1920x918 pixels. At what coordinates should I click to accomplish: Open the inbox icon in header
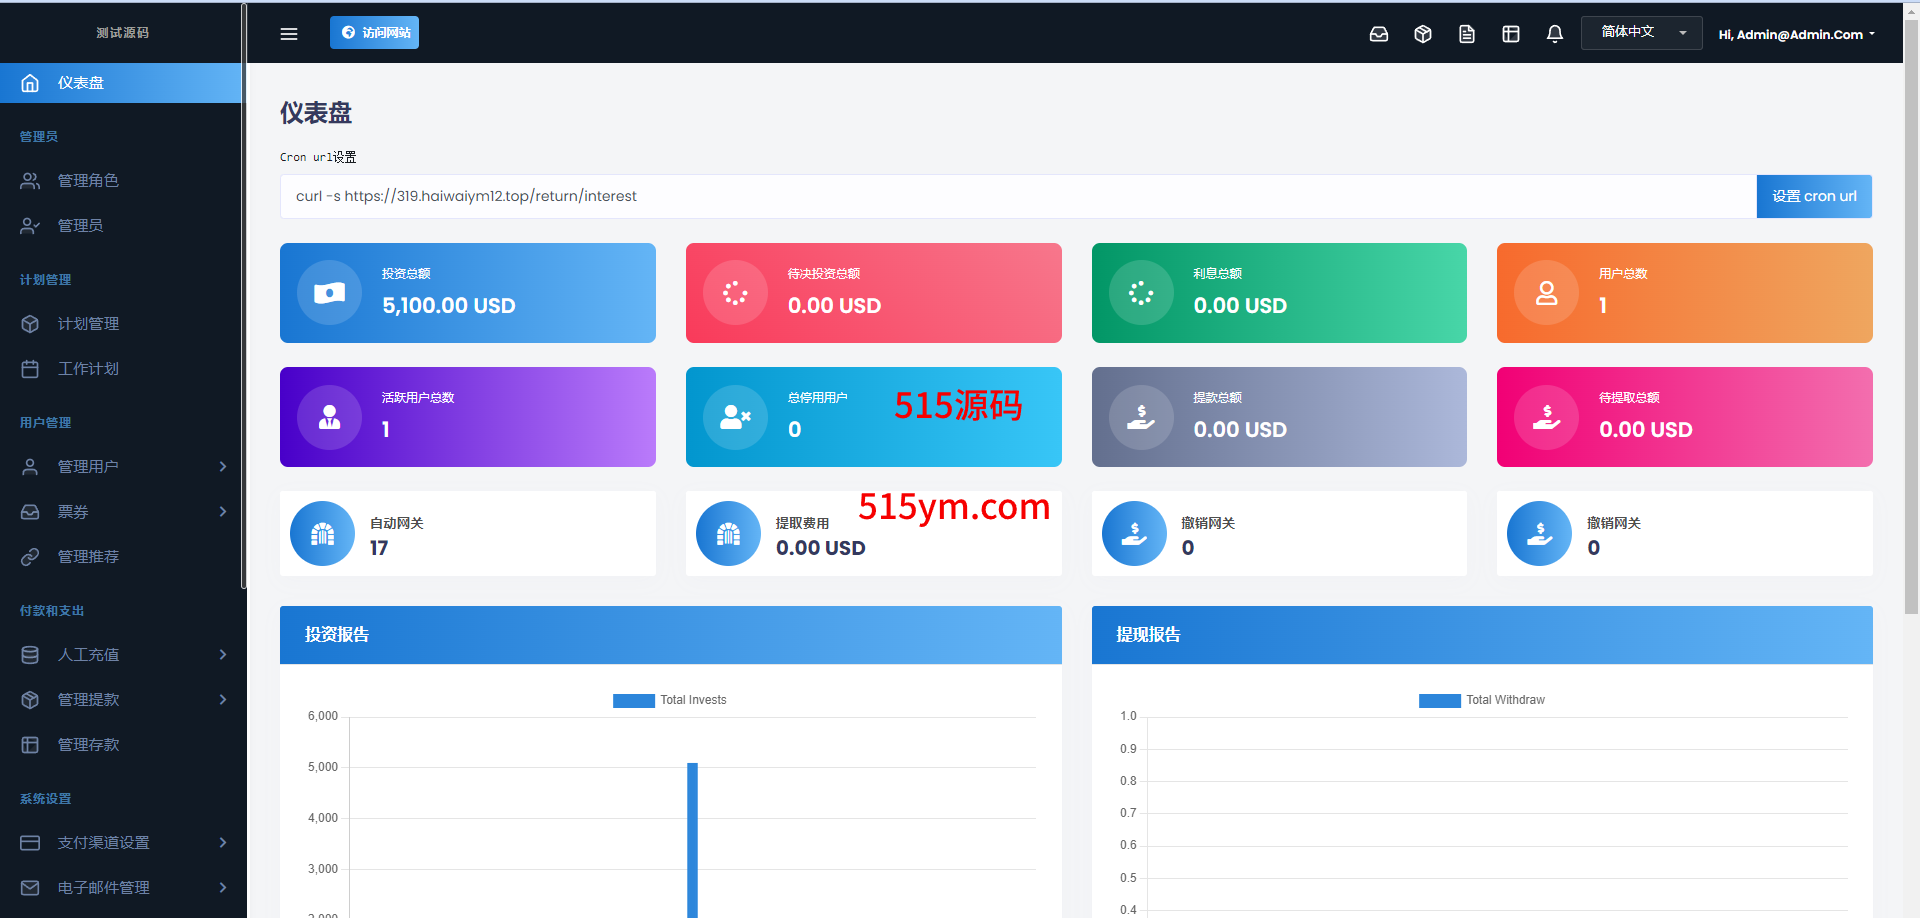point(1378,34)
